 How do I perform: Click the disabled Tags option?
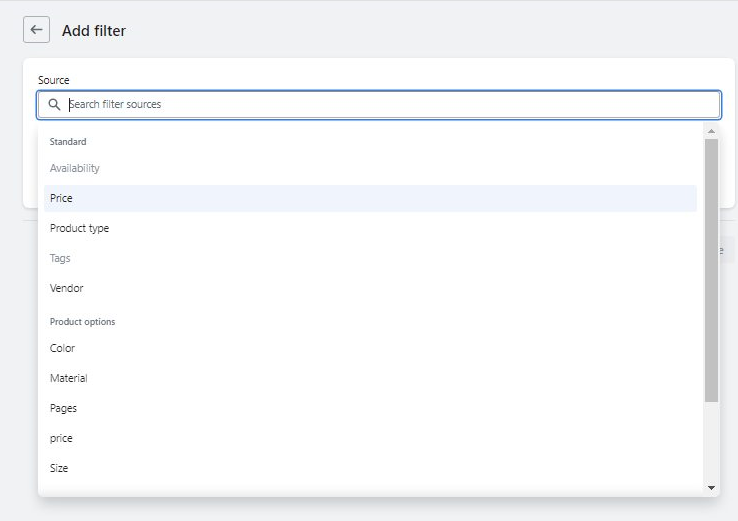tap(61, 258)
